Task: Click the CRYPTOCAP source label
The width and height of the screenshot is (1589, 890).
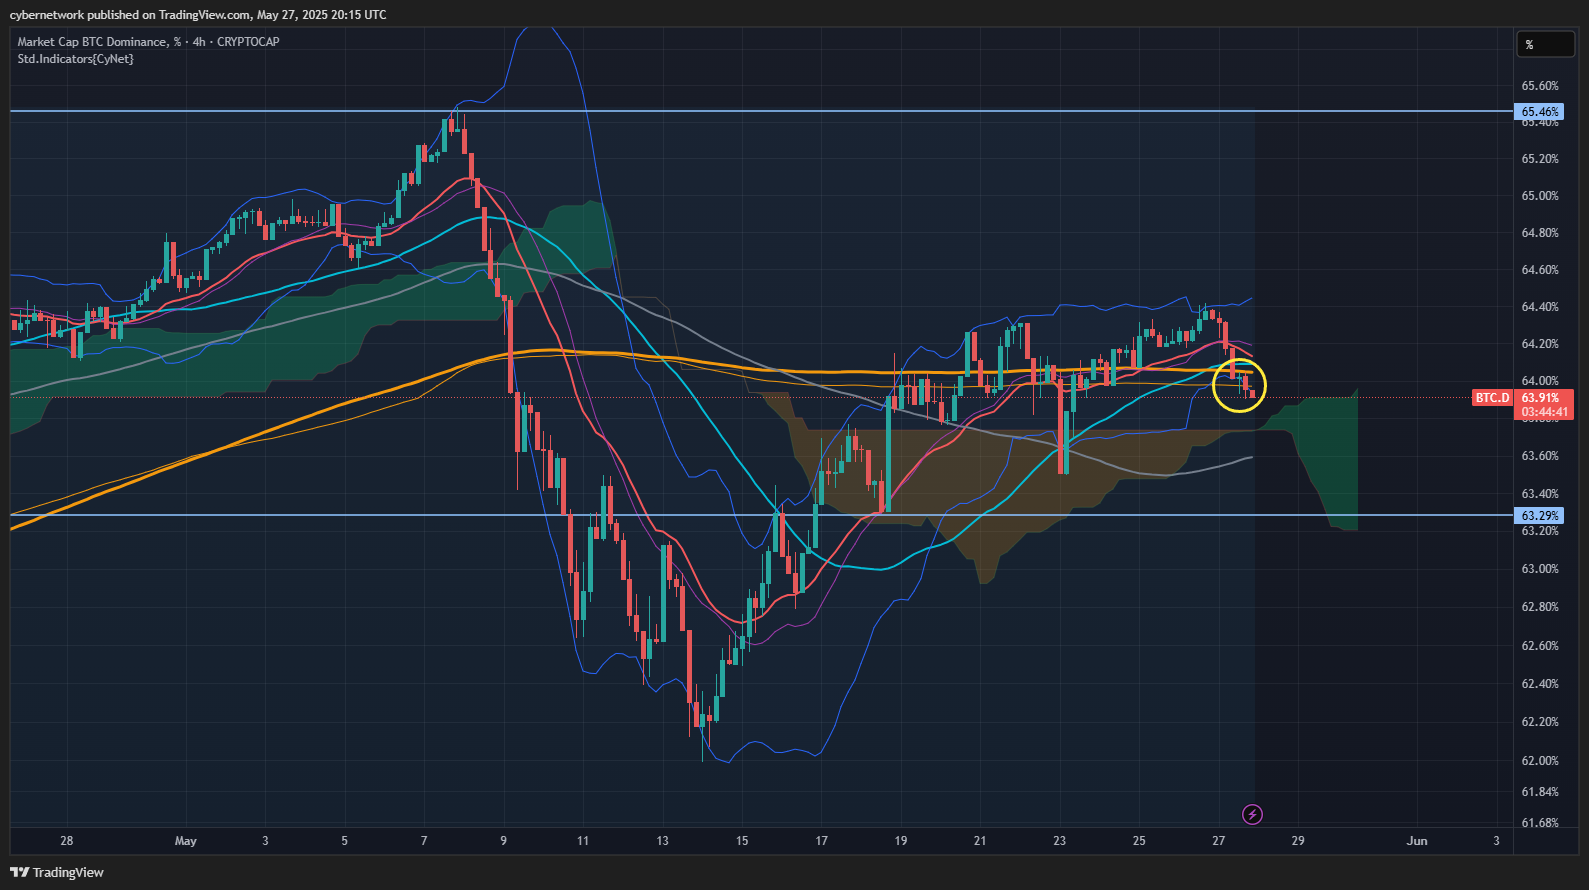Action: tap(248, 42)
